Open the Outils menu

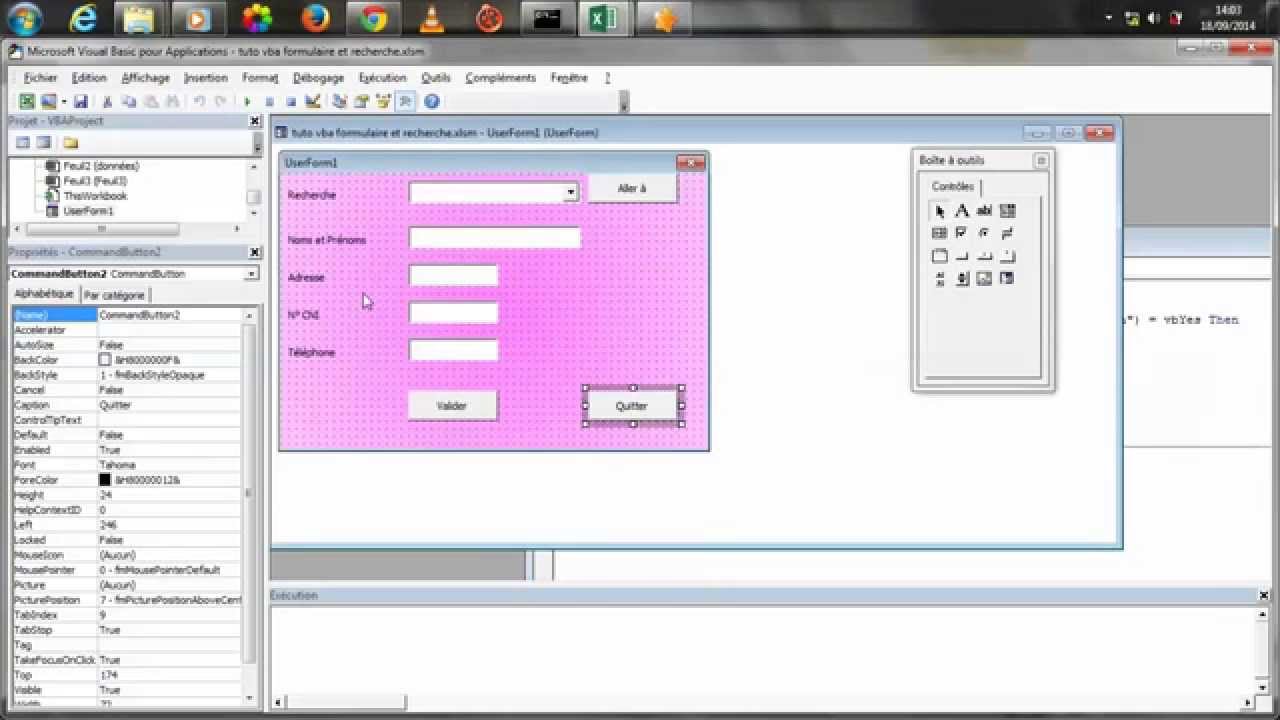[436, 78]
